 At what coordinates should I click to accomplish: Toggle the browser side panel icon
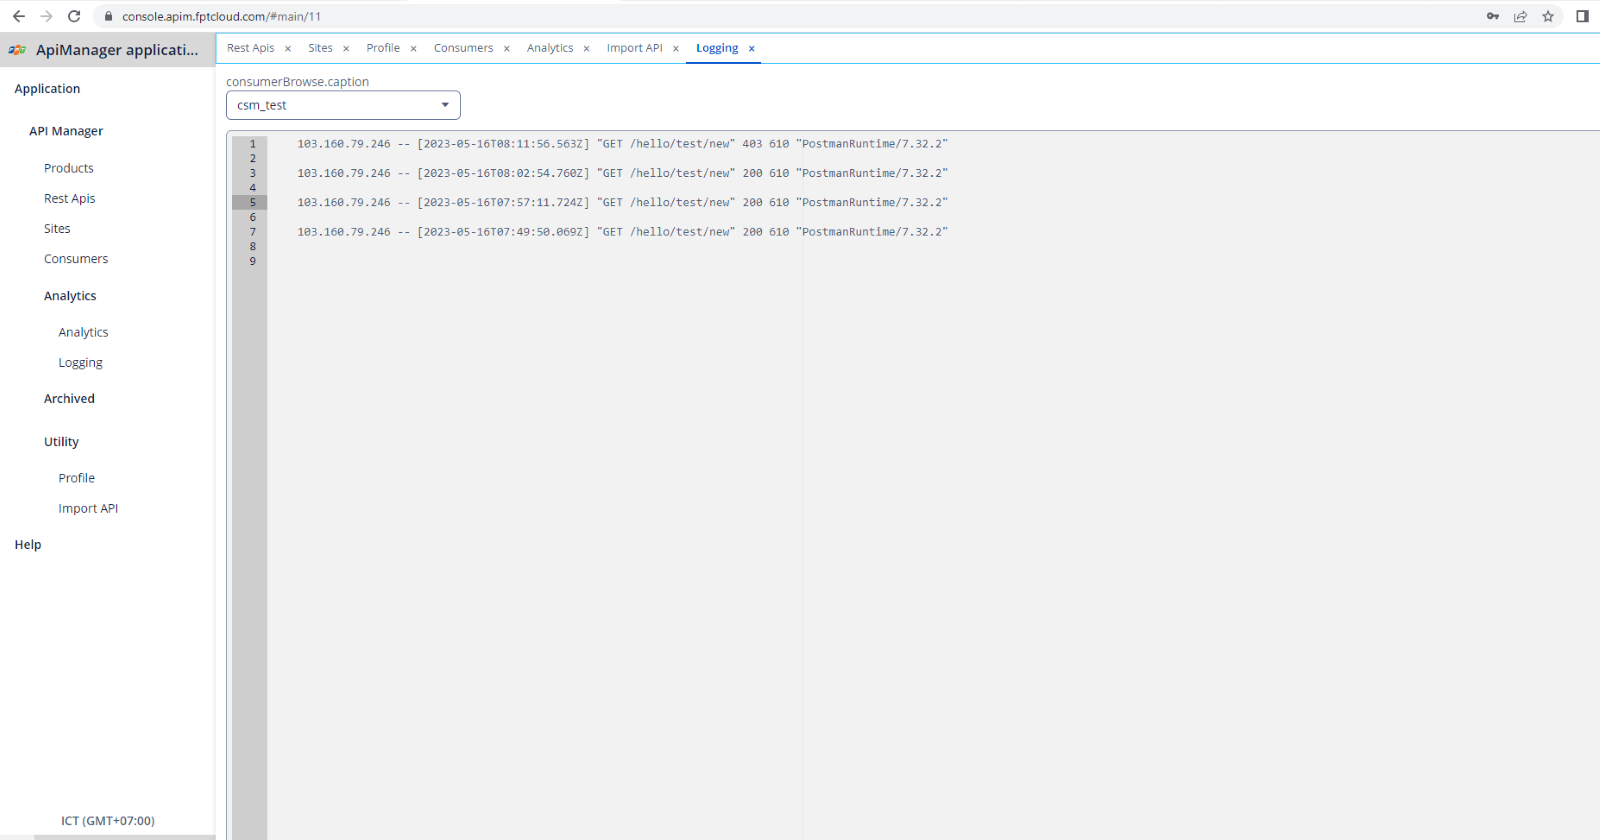click(1582, 16)
